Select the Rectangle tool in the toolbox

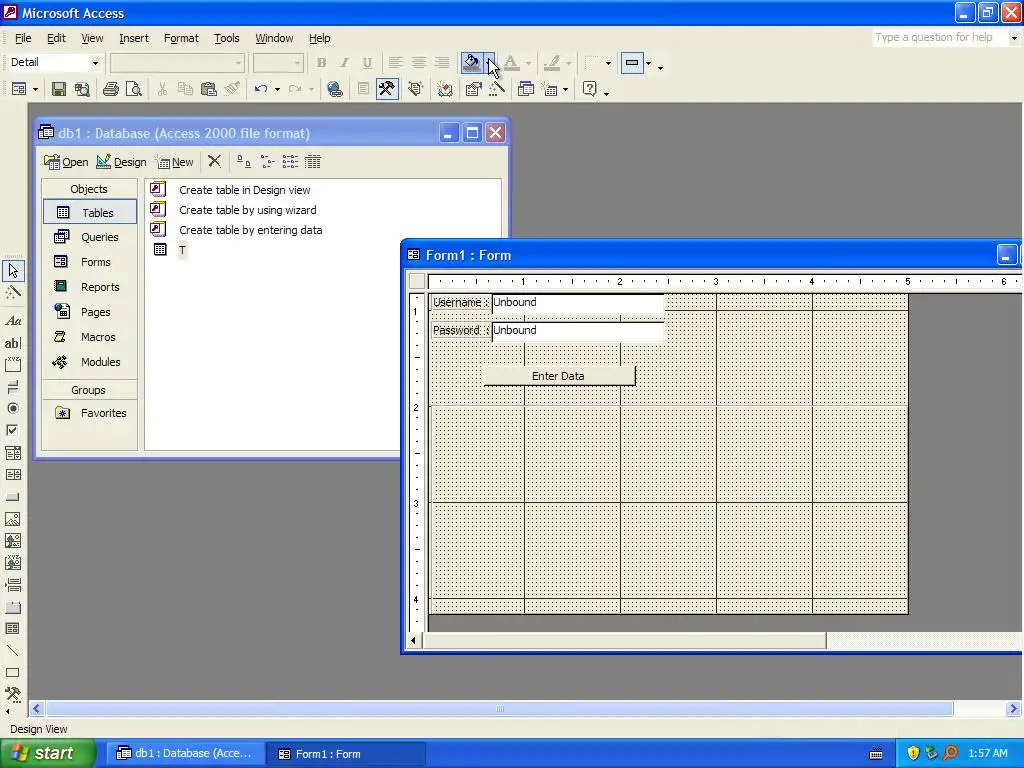pyautogui.click(x=12, y=673)
